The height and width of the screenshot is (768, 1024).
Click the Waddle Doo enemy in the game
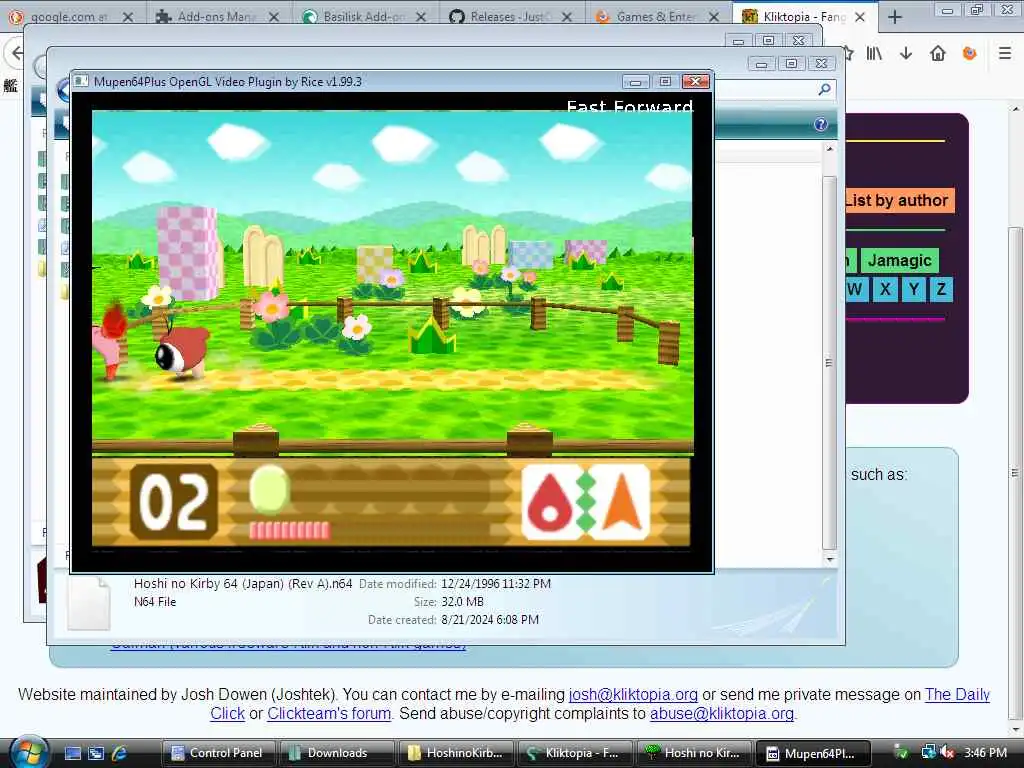(182, 353)
